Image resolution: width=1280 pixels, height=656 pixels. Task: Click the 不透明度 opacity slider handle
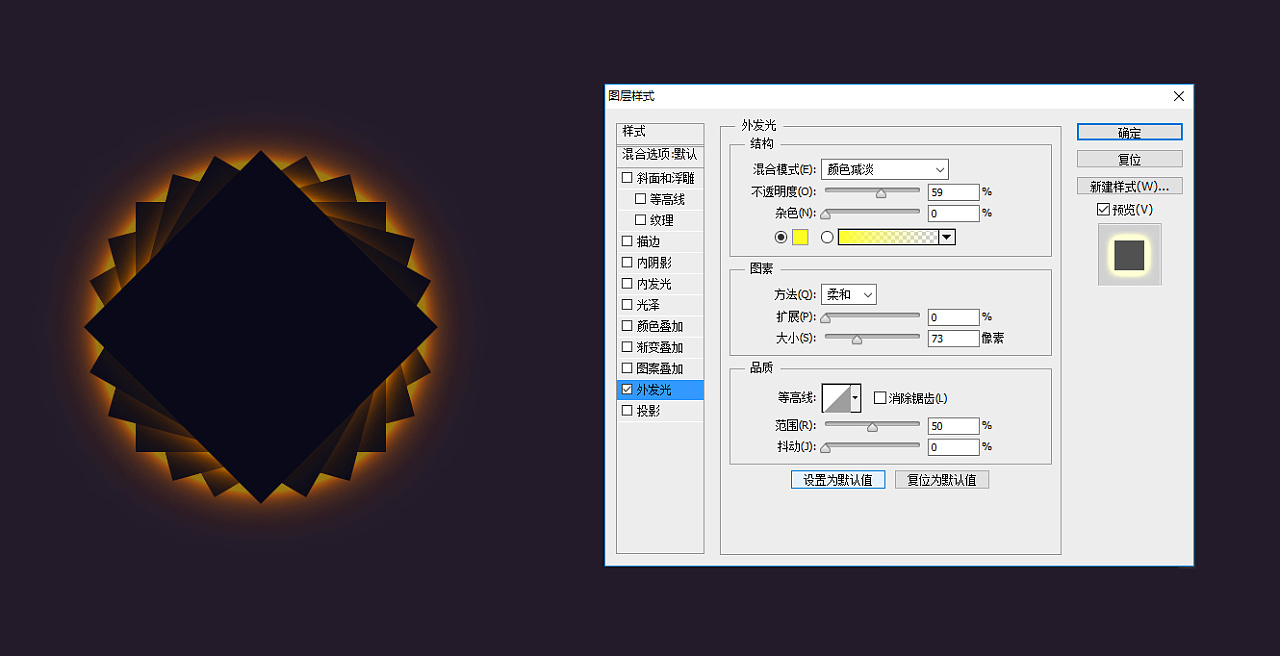[x=881, y=194]
